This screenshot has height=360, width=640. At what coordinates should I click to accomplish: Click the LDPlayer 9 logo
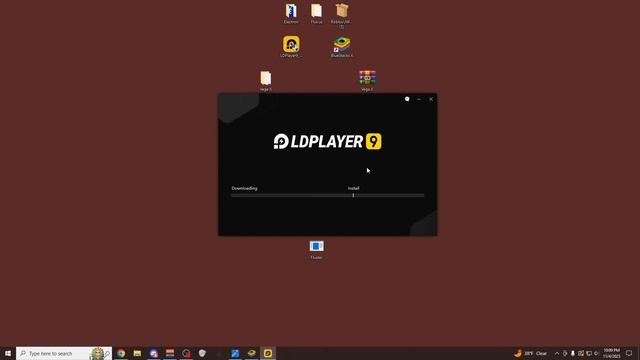coord(327,141)
